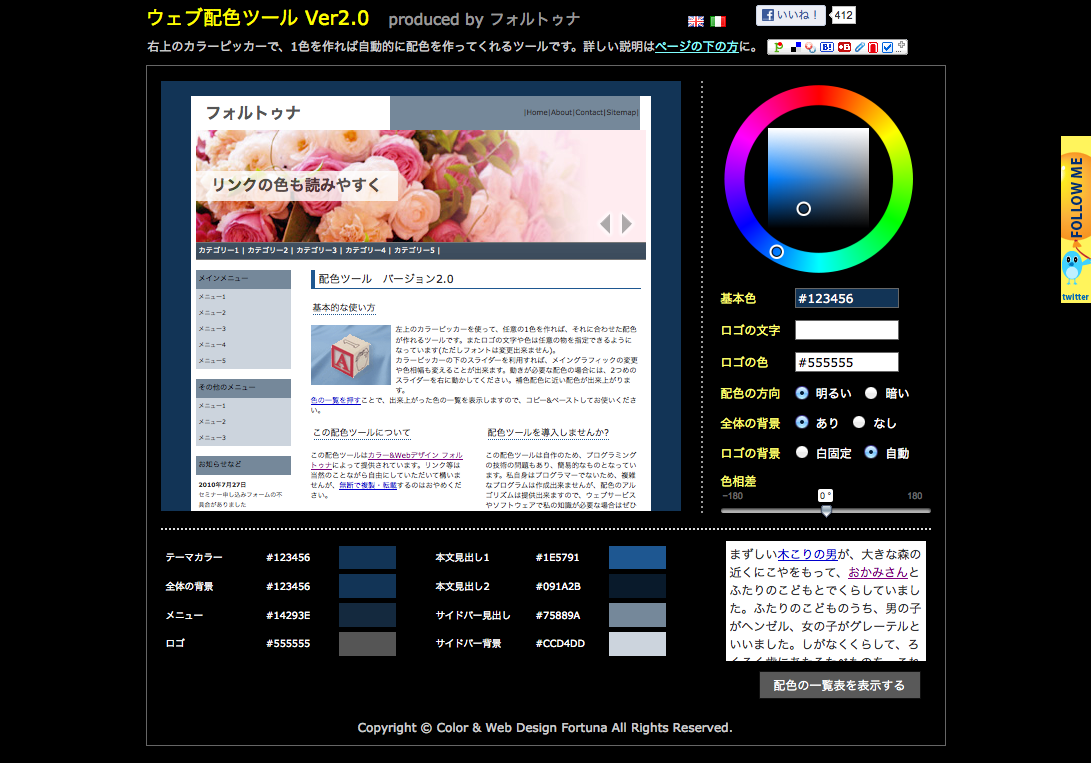Share via the Delicious bookmark icon
The image size is (1091, 763).
point(795,47)
